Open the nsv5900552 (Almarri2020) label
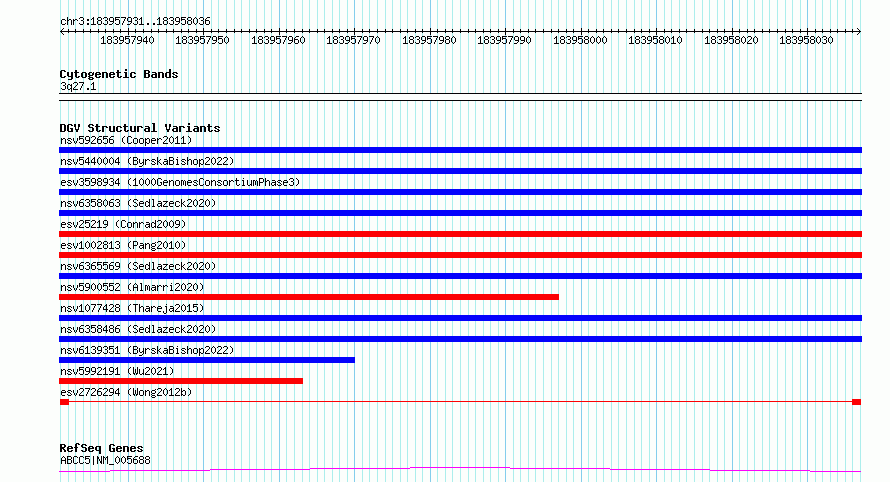Image resolution: width=890 pixels, height=482 pixels. pyautogui.click(x=132, y=287)
